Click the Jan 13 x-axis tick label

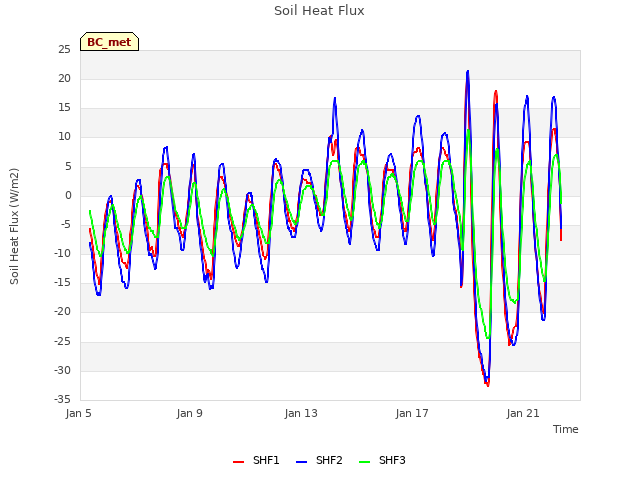tap(301, 413)
